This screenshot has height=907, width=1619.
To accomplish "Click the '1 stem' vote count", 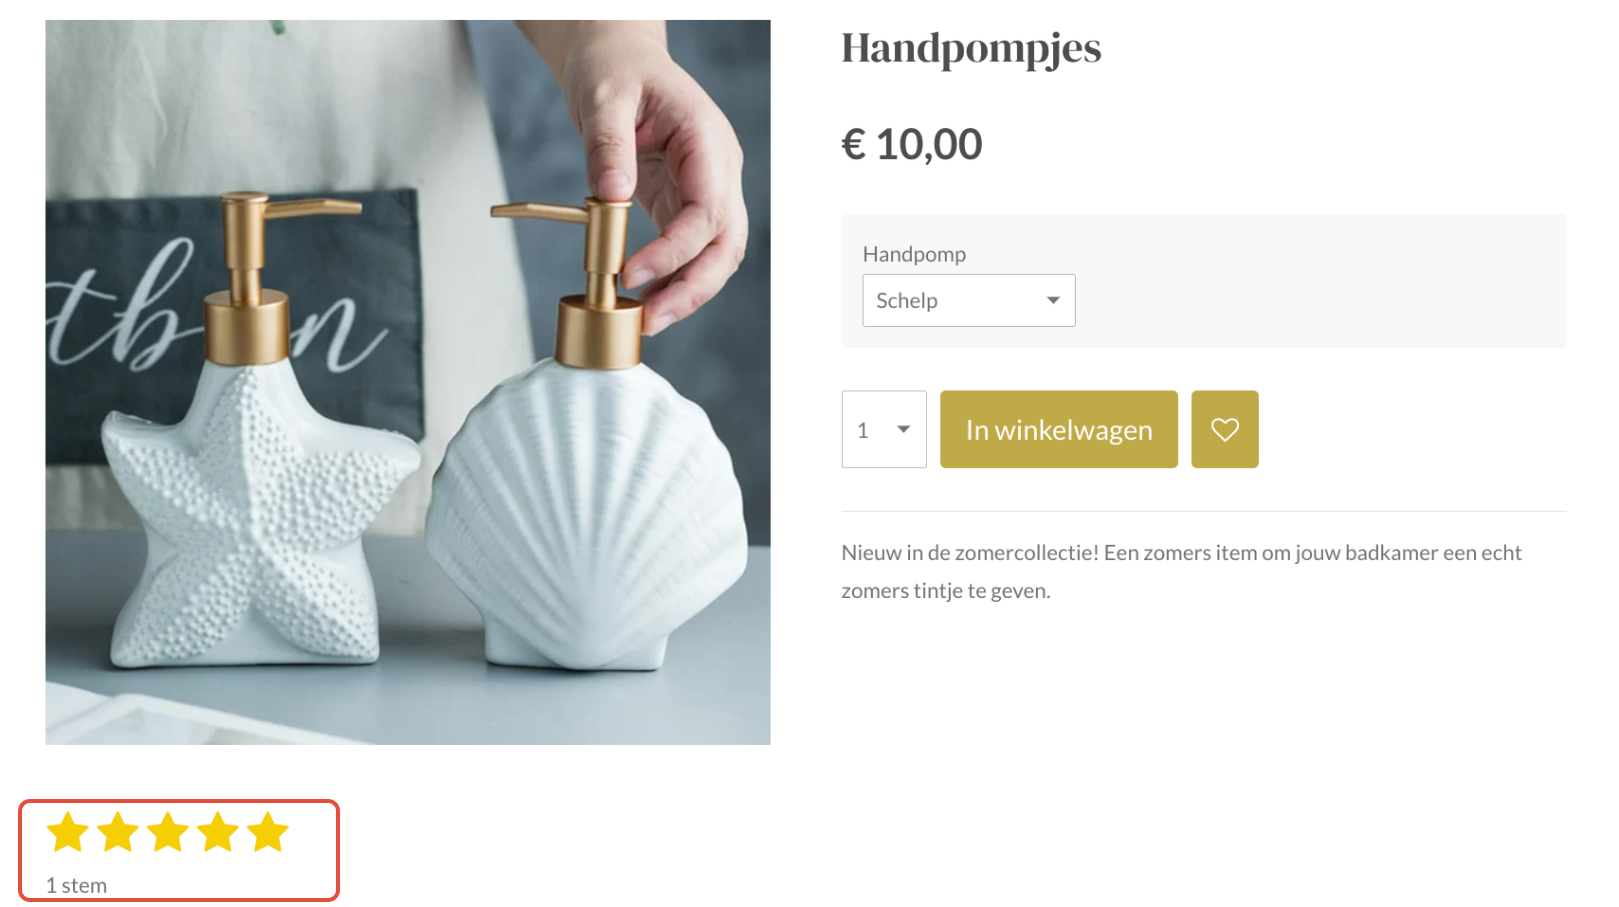I will (x=76, y=885).
